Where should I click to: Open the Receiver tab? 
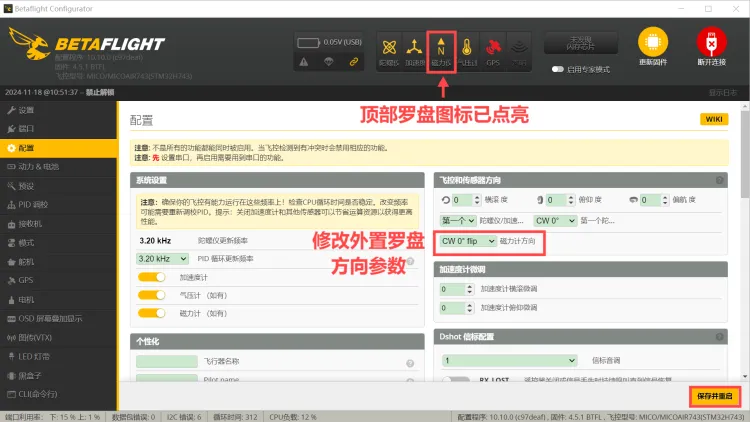(58, 223)
